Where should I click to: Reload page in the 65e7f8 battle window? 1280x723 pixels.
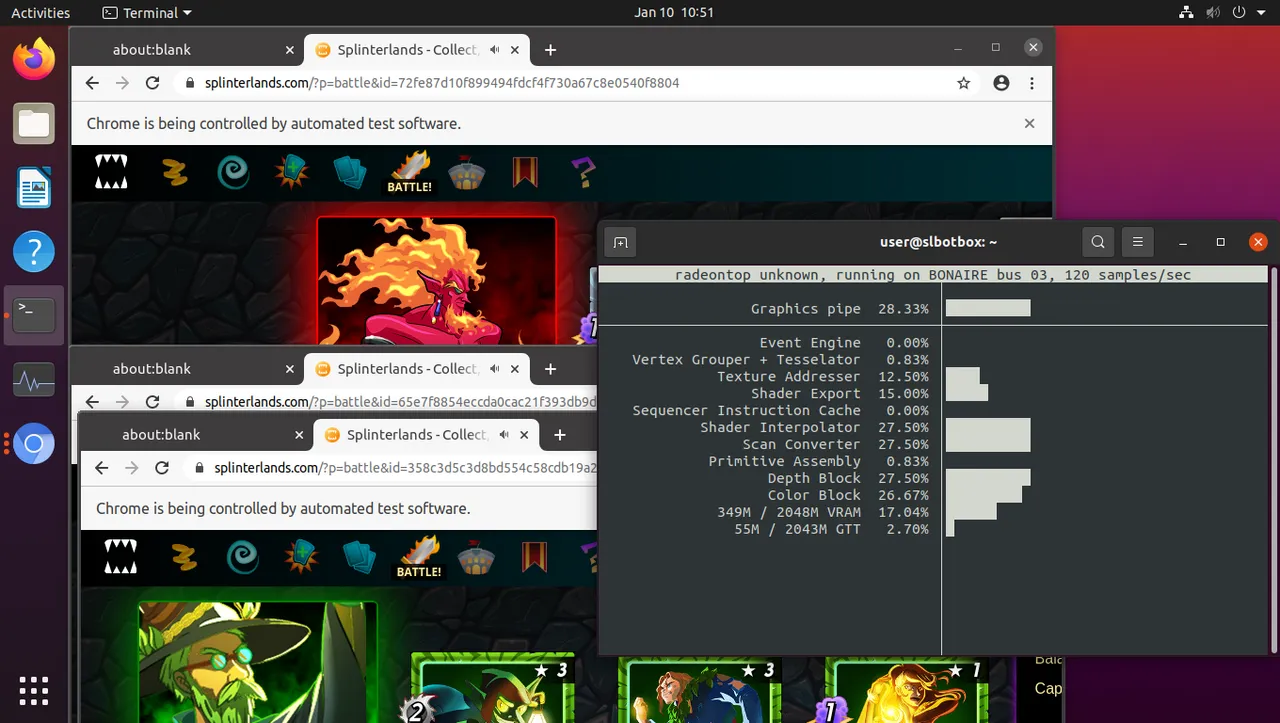pyautogui.click(x=152, y=402)
